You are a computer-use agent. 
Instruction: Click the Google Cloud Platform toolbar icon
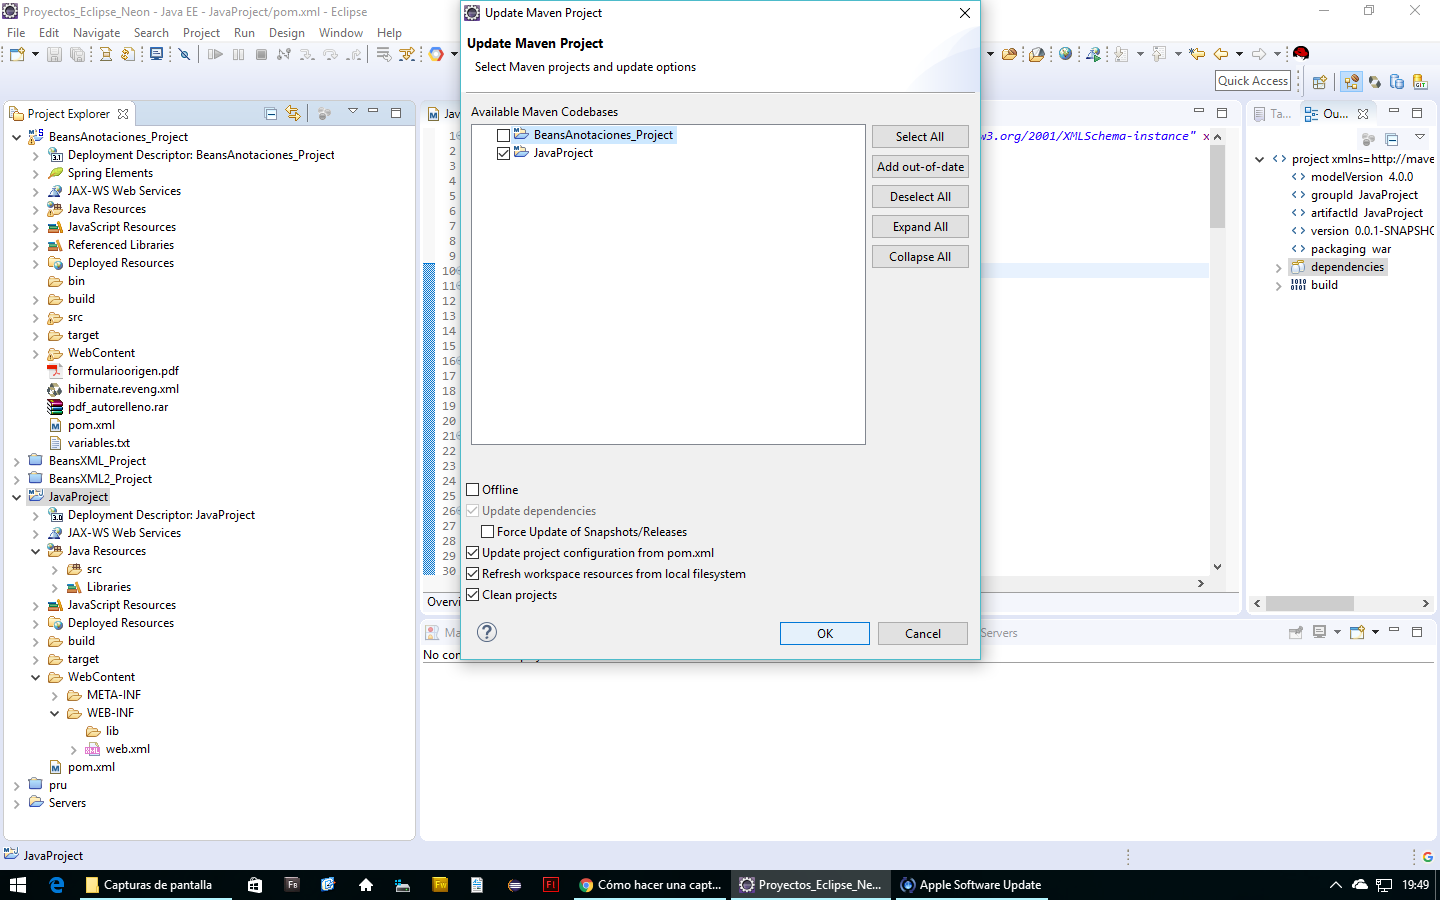pyautogui.click(x=436, y=54)
